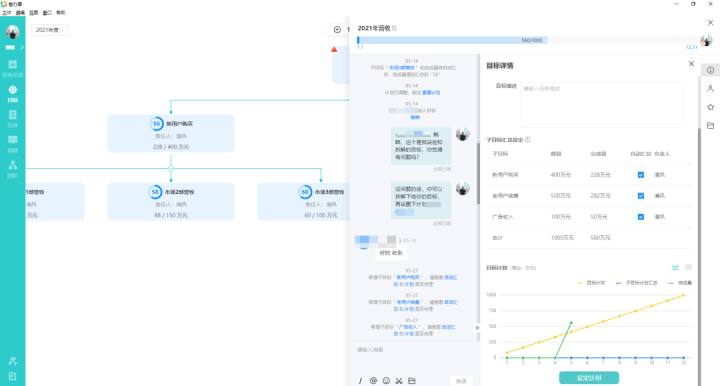Image resolution: width=720 pixels, height=386 pixels.
Task: Open the info icon tab on the right rail
Action: 710,70
